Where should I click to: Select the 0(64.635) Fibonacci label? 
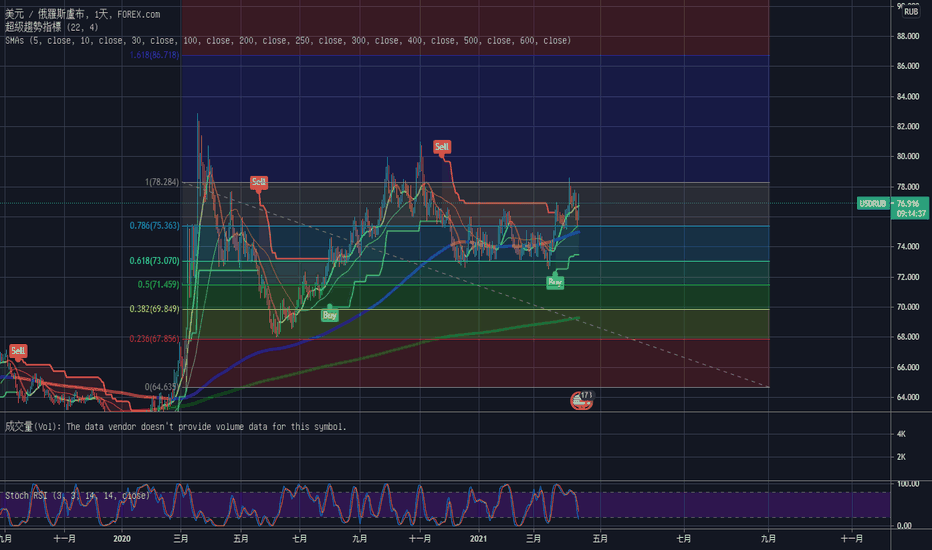tap(162, 386)
